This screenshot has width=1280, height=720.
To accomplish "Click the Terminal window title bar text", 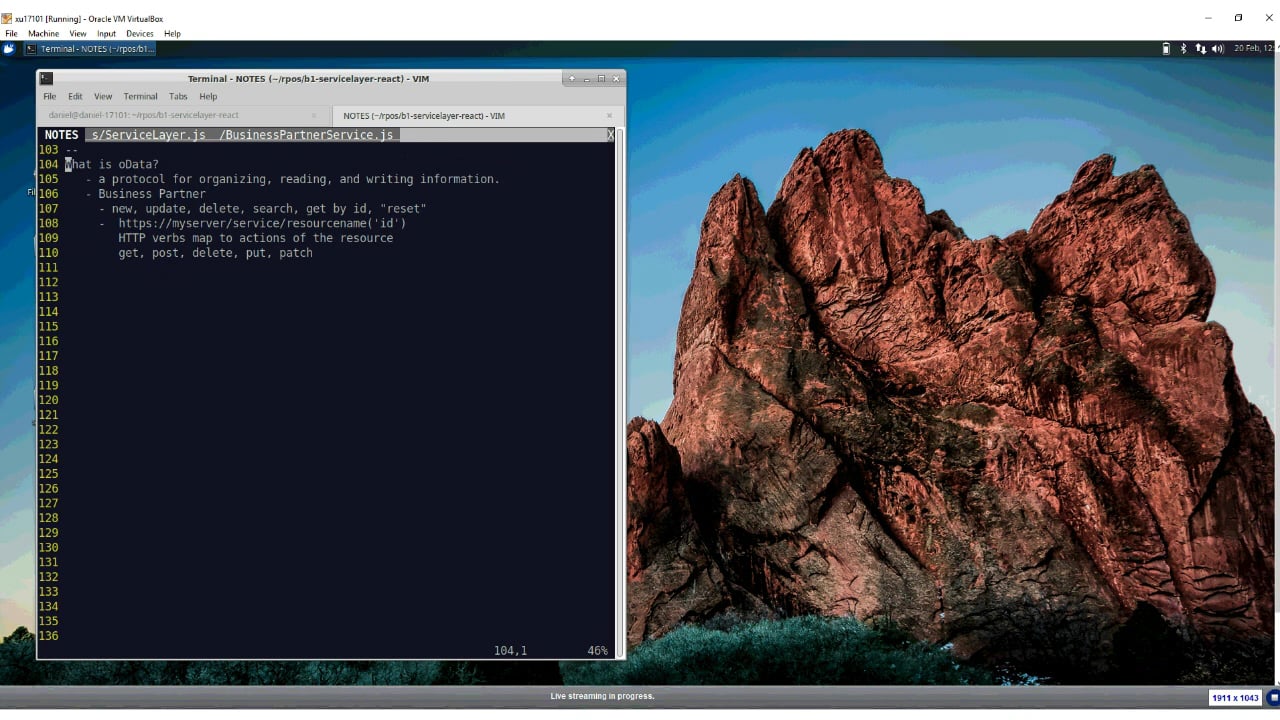I will (308, 78).
